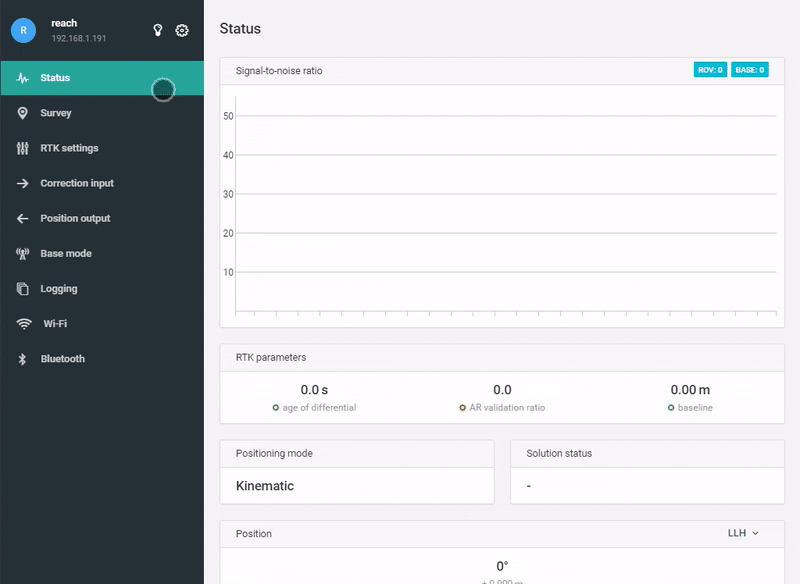Switch to Base mode page
Viewport: 800px width, 584px height.
click(102, 253)
